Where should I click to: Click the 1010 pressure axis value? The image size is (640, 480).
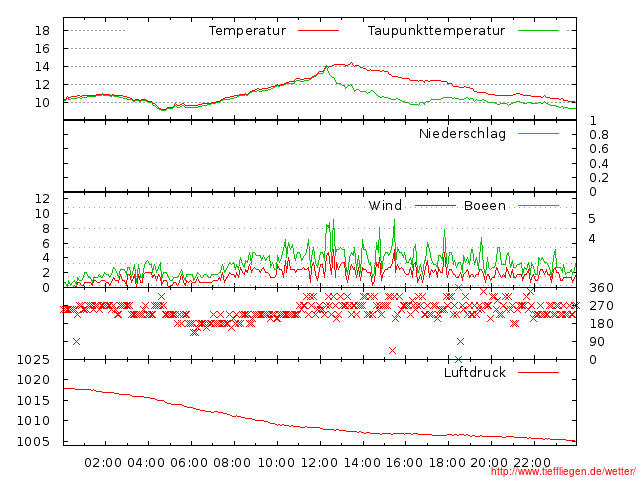(33, 420)
